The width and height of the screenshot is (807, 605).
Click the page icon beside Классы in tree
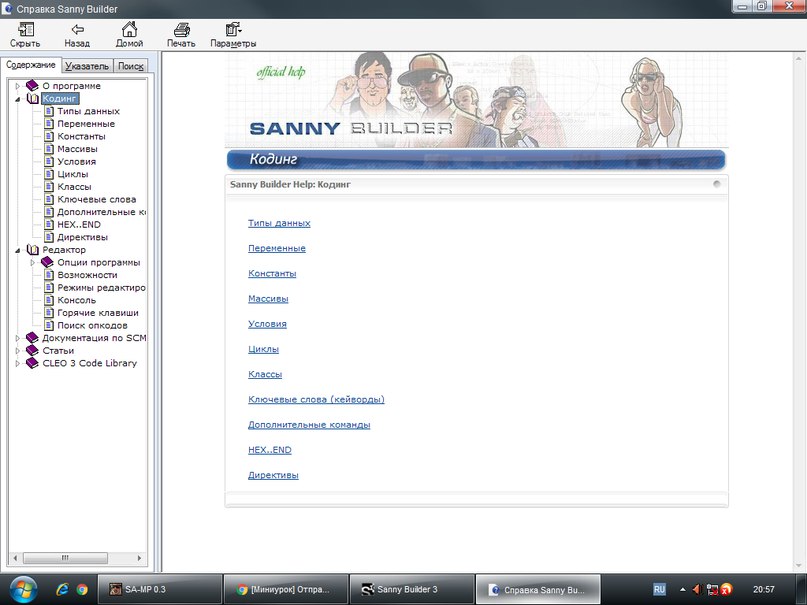click(x=49, y=186)
